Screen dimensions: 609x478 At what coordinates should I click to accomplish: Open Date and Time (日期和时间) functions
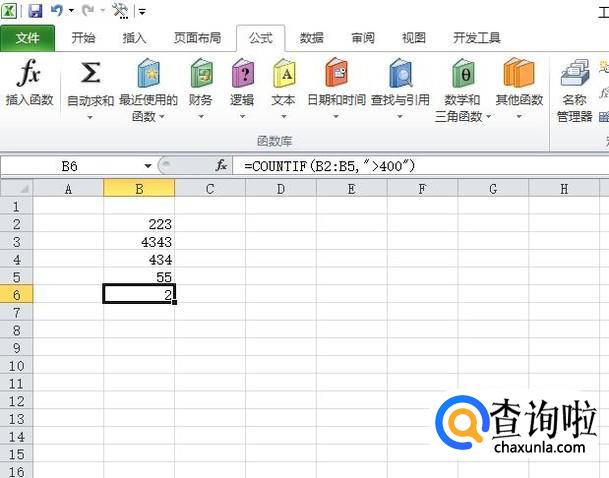click(x=336, y=74)
